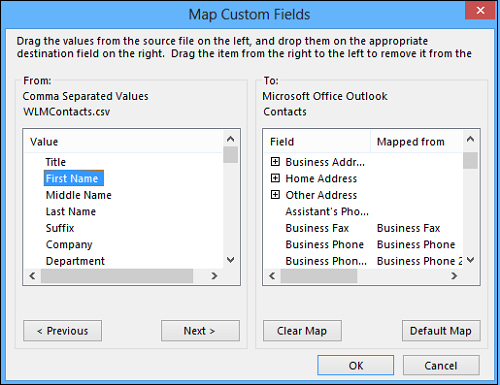Viewport: 500px width, 385px height.
Task: Click left scroll arrow in Value list
Action: point(32,276)
